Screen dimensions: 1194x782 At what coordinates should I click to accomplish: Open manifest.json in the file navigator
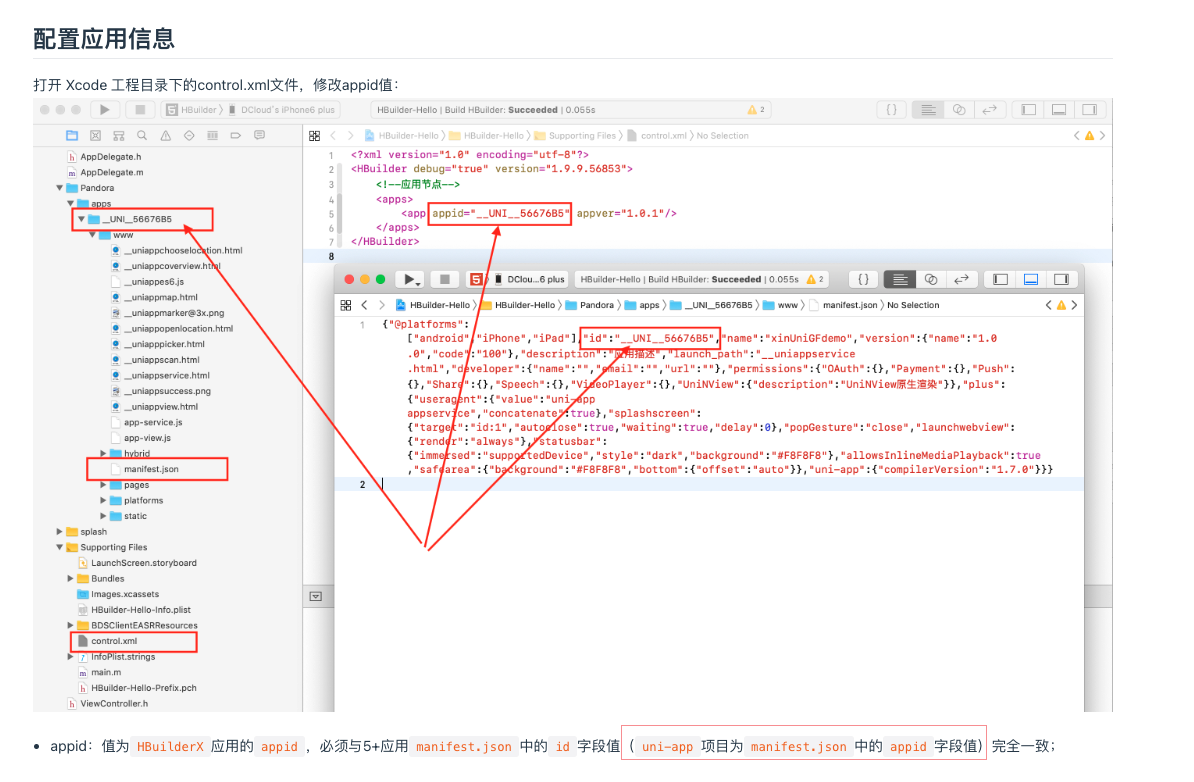pyautogui.click(x=151, y=469)
